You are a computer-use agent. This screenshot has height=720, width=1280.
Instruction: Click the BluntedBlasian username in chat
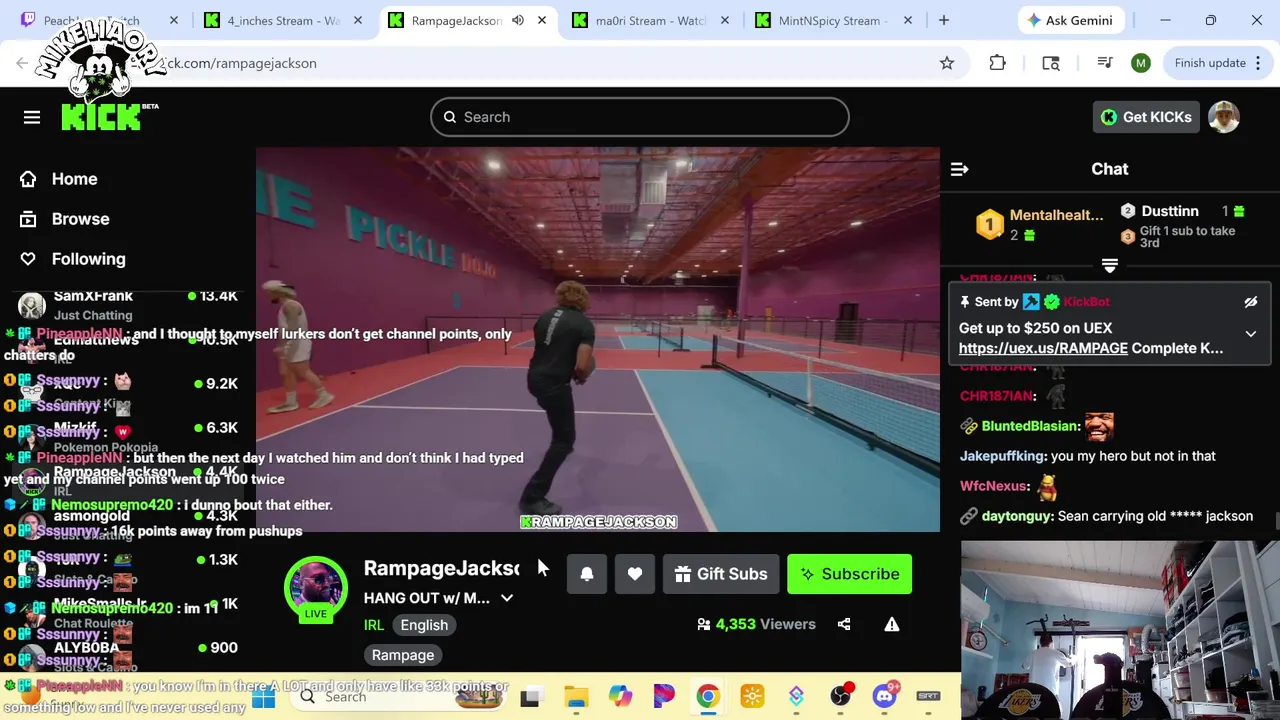tap(1030, 426)
